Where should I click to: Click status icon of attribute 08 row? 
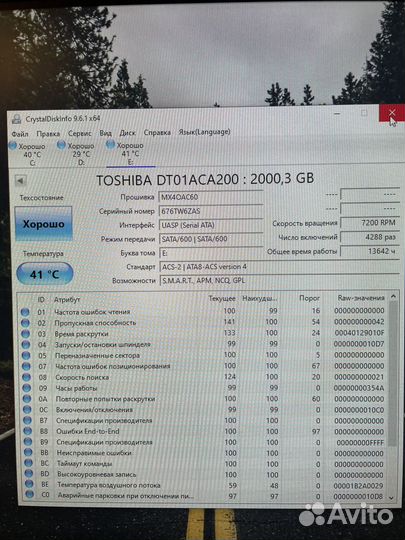point(27,377)
